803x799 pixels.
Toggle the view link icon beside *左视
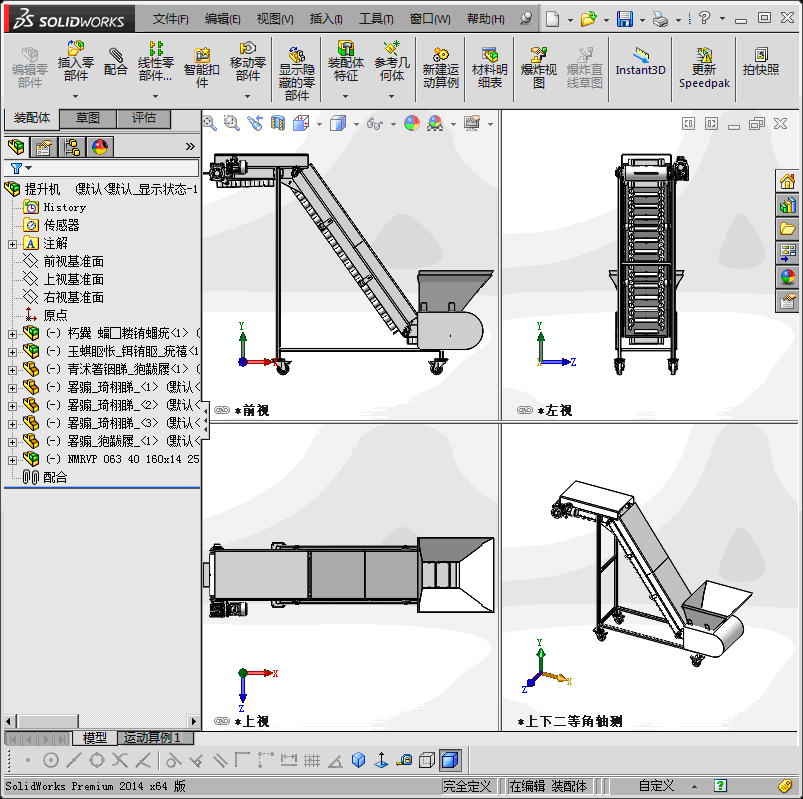(x=525, y=410)
